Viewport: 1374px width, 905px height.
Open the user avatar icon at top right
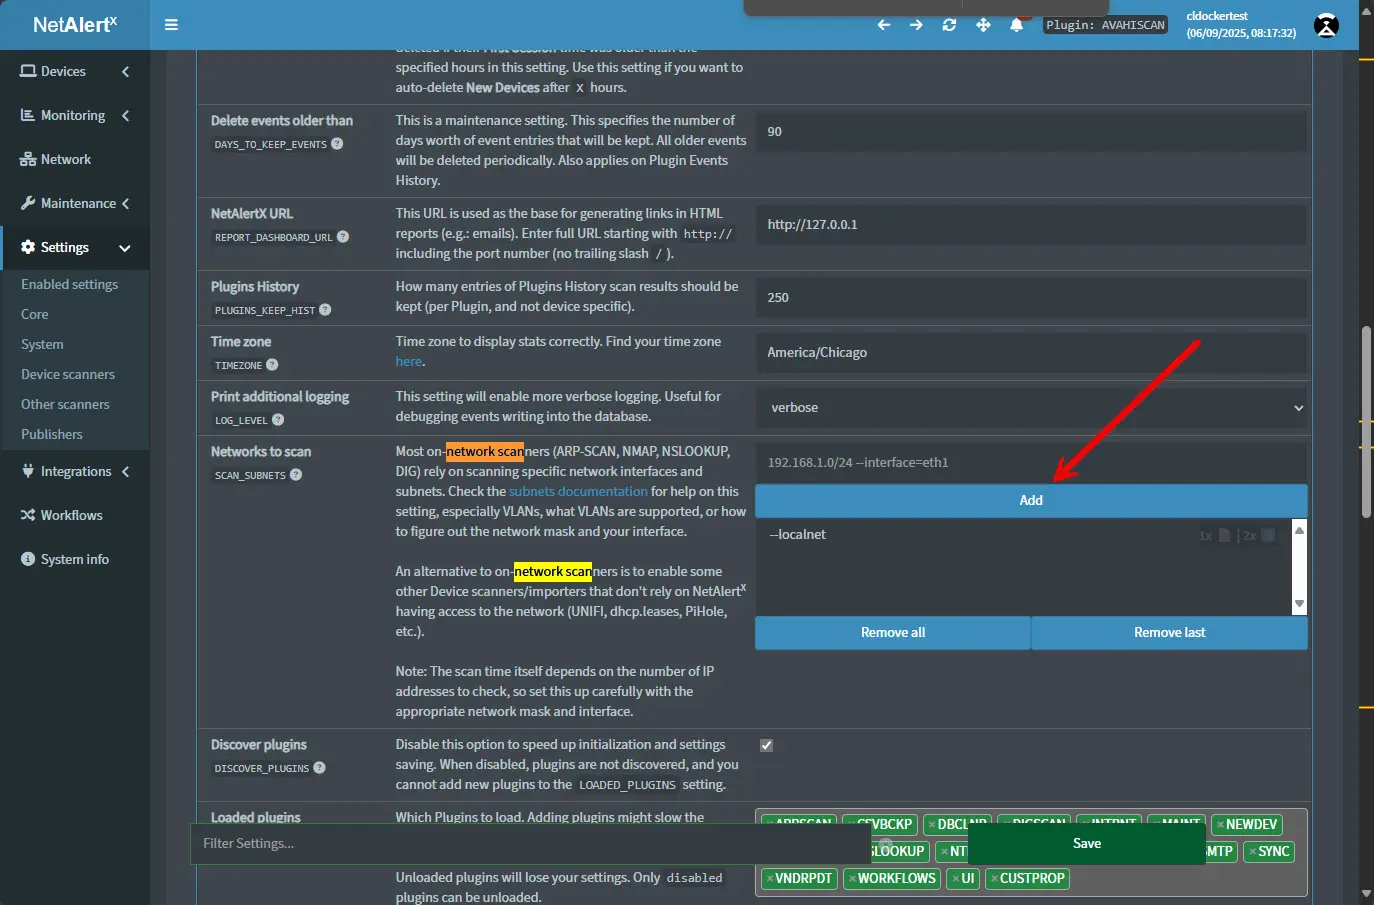tap(1326, 26)
